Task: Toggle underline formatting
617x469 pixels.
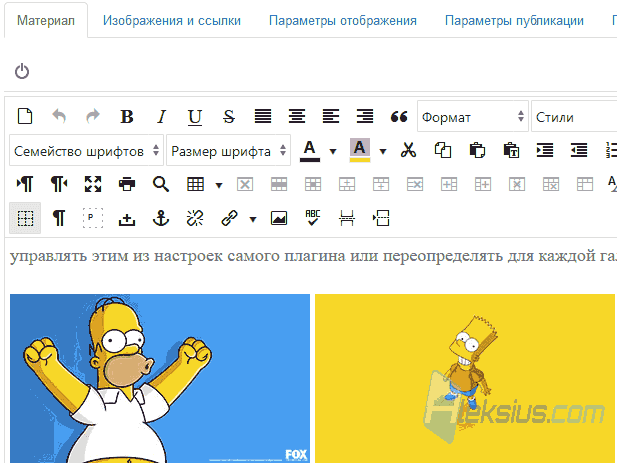Action: pyautogui.click(x=195, y=117)
